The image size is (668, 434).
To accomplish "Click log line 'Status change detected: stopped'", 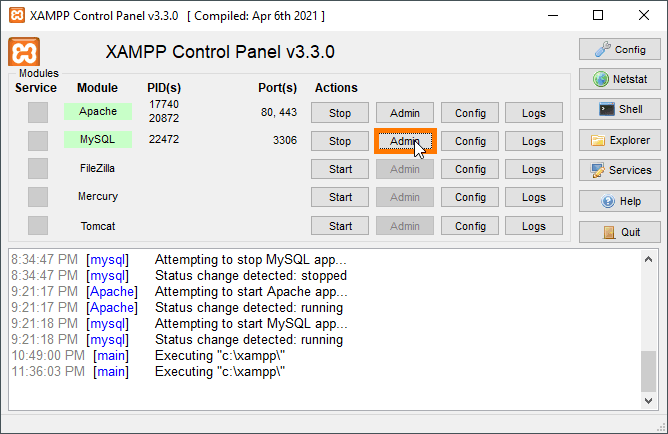I will 251,276.
